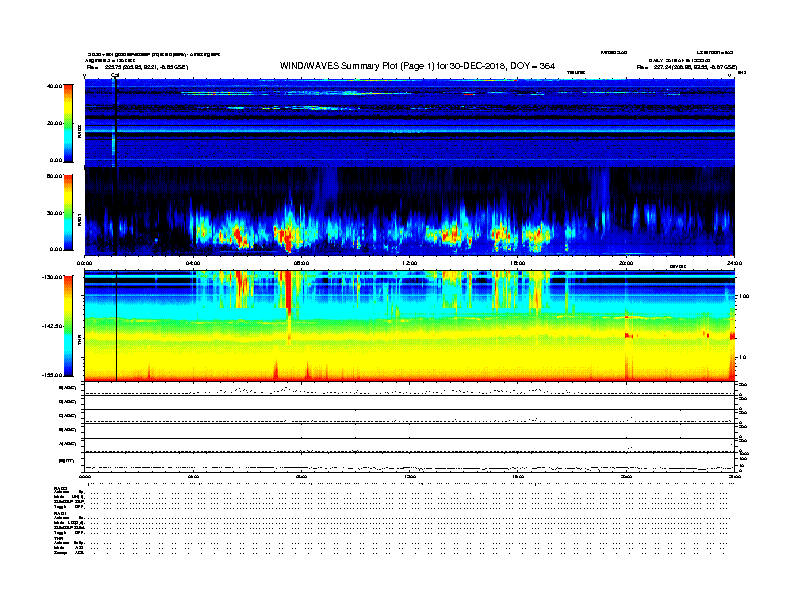Select the 40.00 label on RAD2 scale
Screen dimensions: 792x612
pos(55,86)
